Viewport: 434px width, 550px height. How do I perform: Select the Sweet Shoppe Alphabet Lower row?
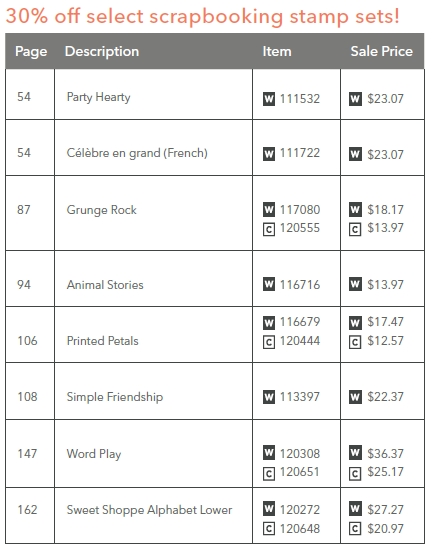pyautogui.click(x=215, y=515)
